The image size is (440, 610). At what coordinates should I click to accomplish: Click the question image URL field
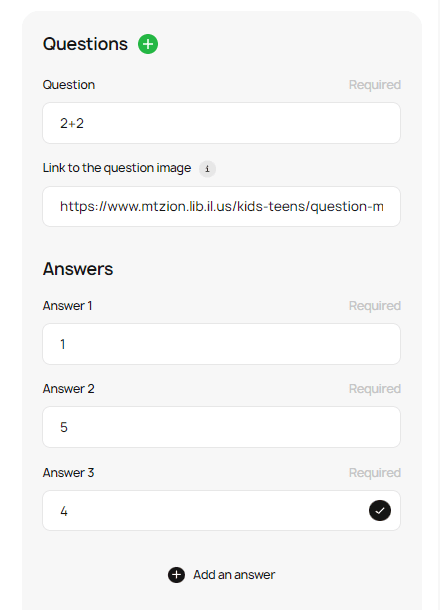(x=221, y=207)
